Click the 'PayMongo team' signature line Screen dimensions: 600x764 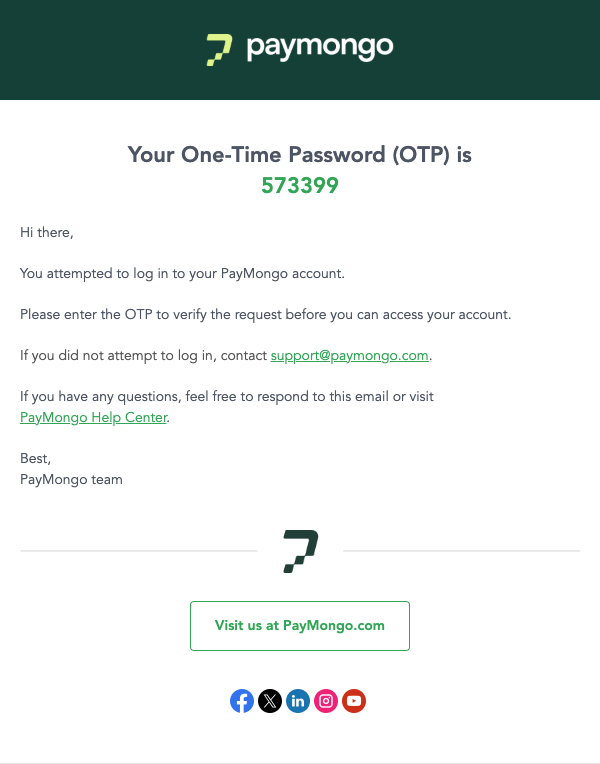tap(71, 479)
